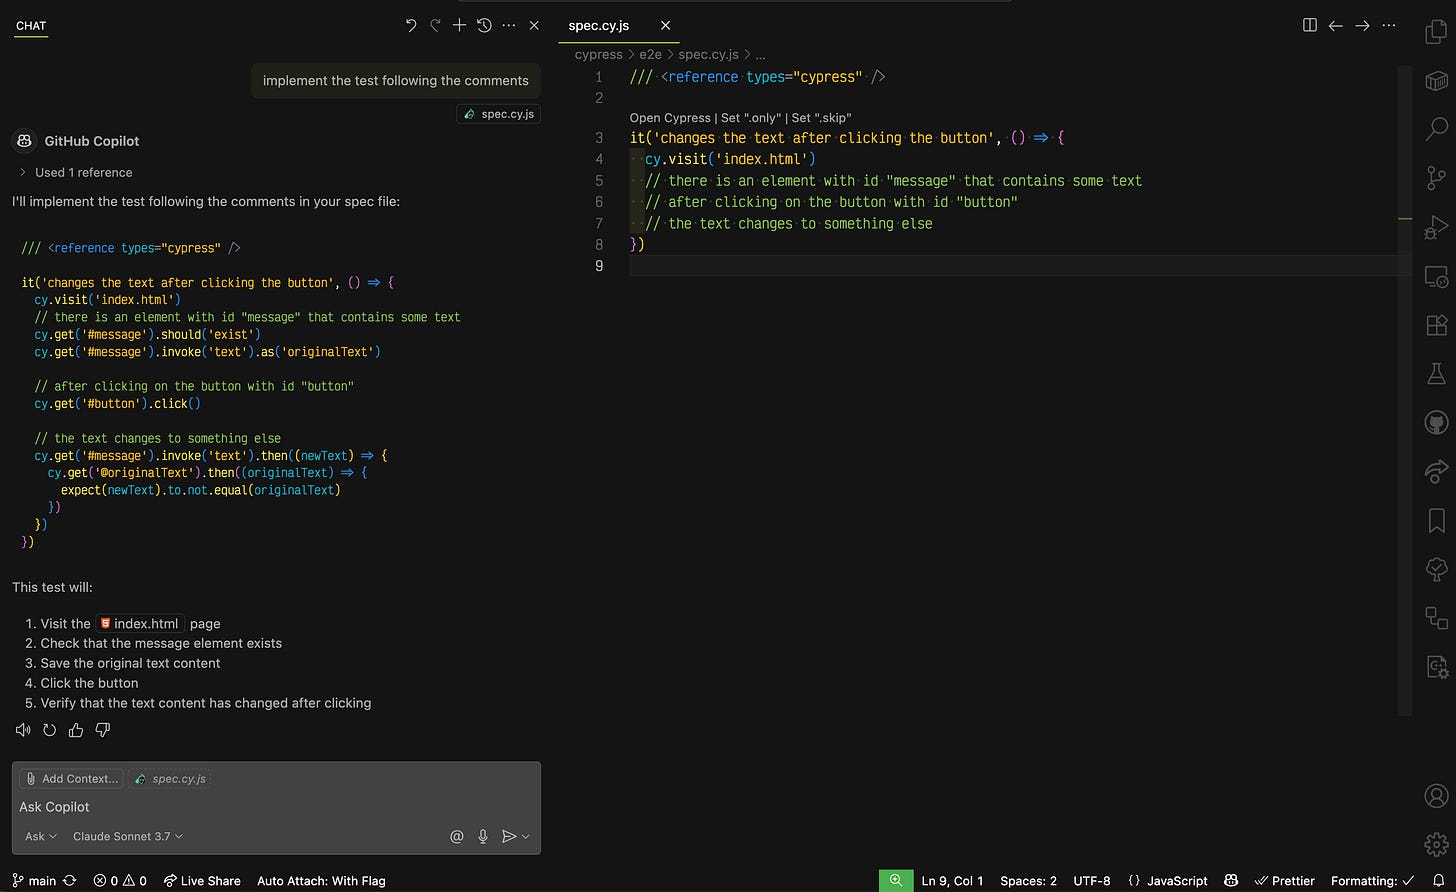Send the chat message arrow
The width and height of the screenshot is (1456, 892).
pos(509,836)
